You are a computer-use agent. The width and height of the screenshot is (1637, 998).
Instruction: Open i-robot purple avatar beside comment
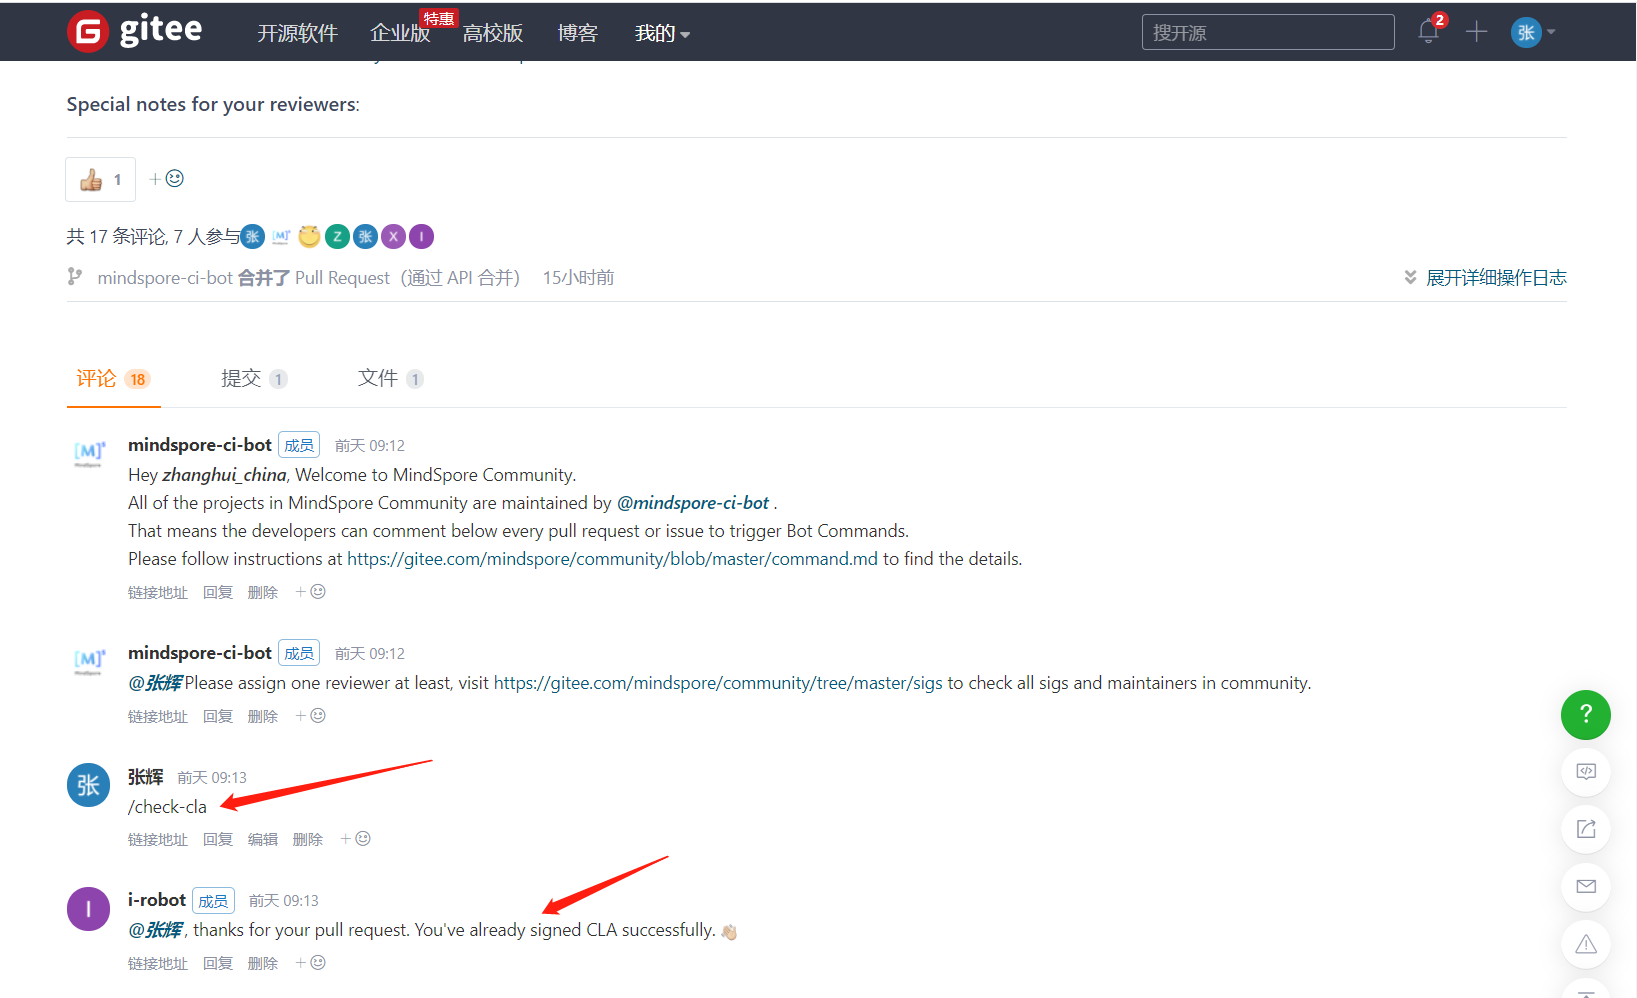[x=88, y=909]
